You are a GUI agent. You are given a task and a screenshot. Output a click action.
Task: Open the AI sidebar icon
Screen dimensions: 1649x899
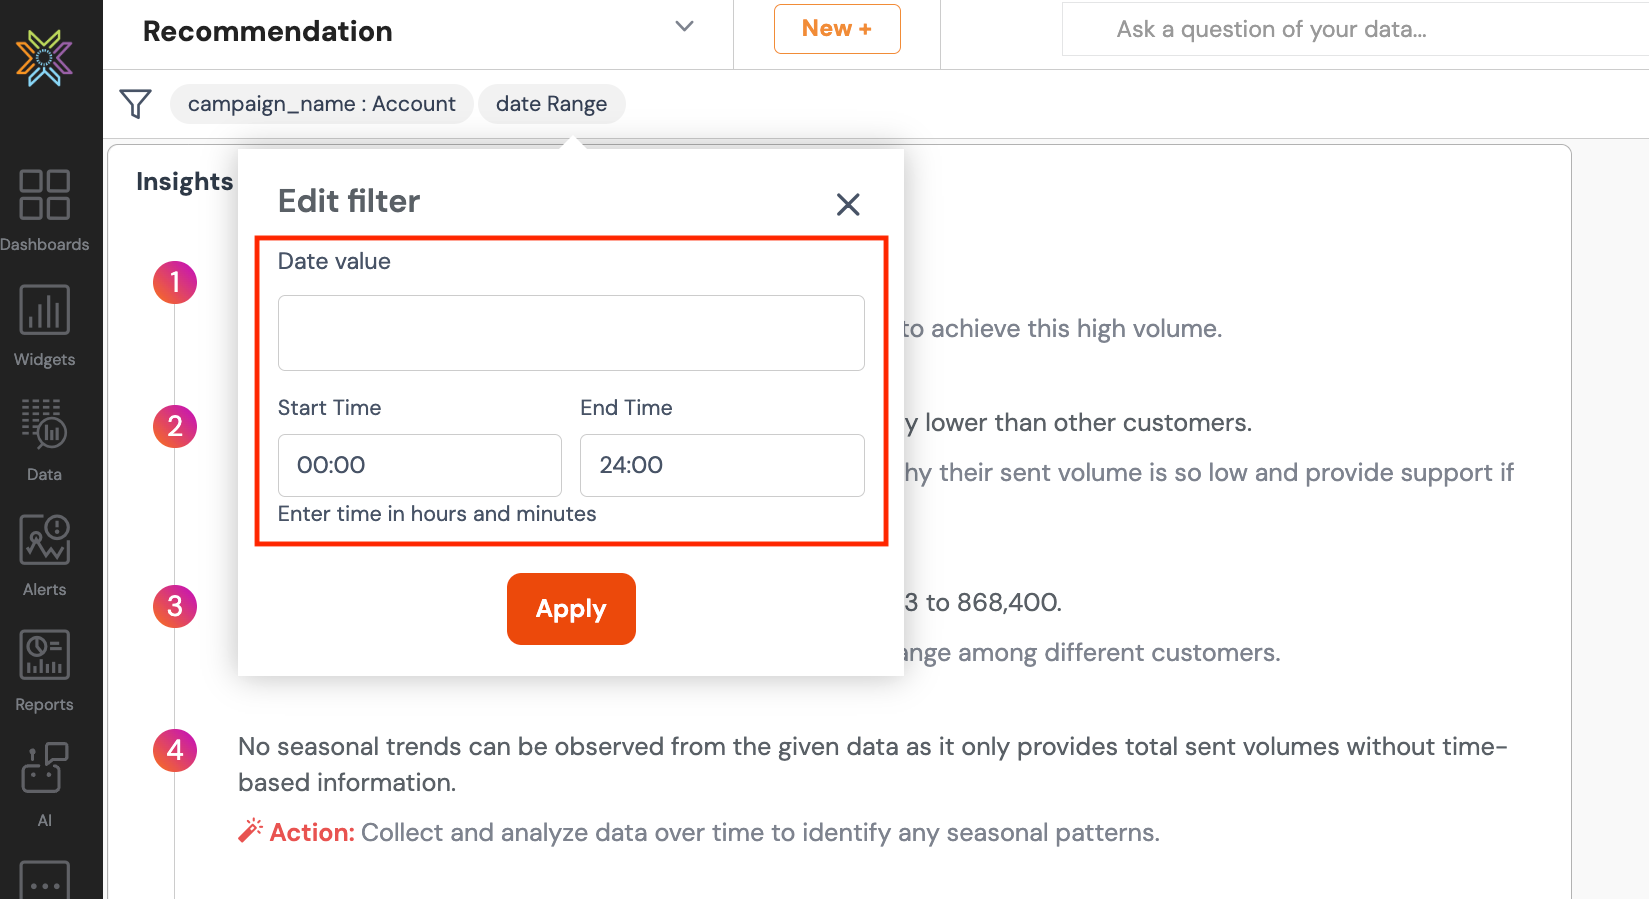pyautogui.click(x=45, y=769)
